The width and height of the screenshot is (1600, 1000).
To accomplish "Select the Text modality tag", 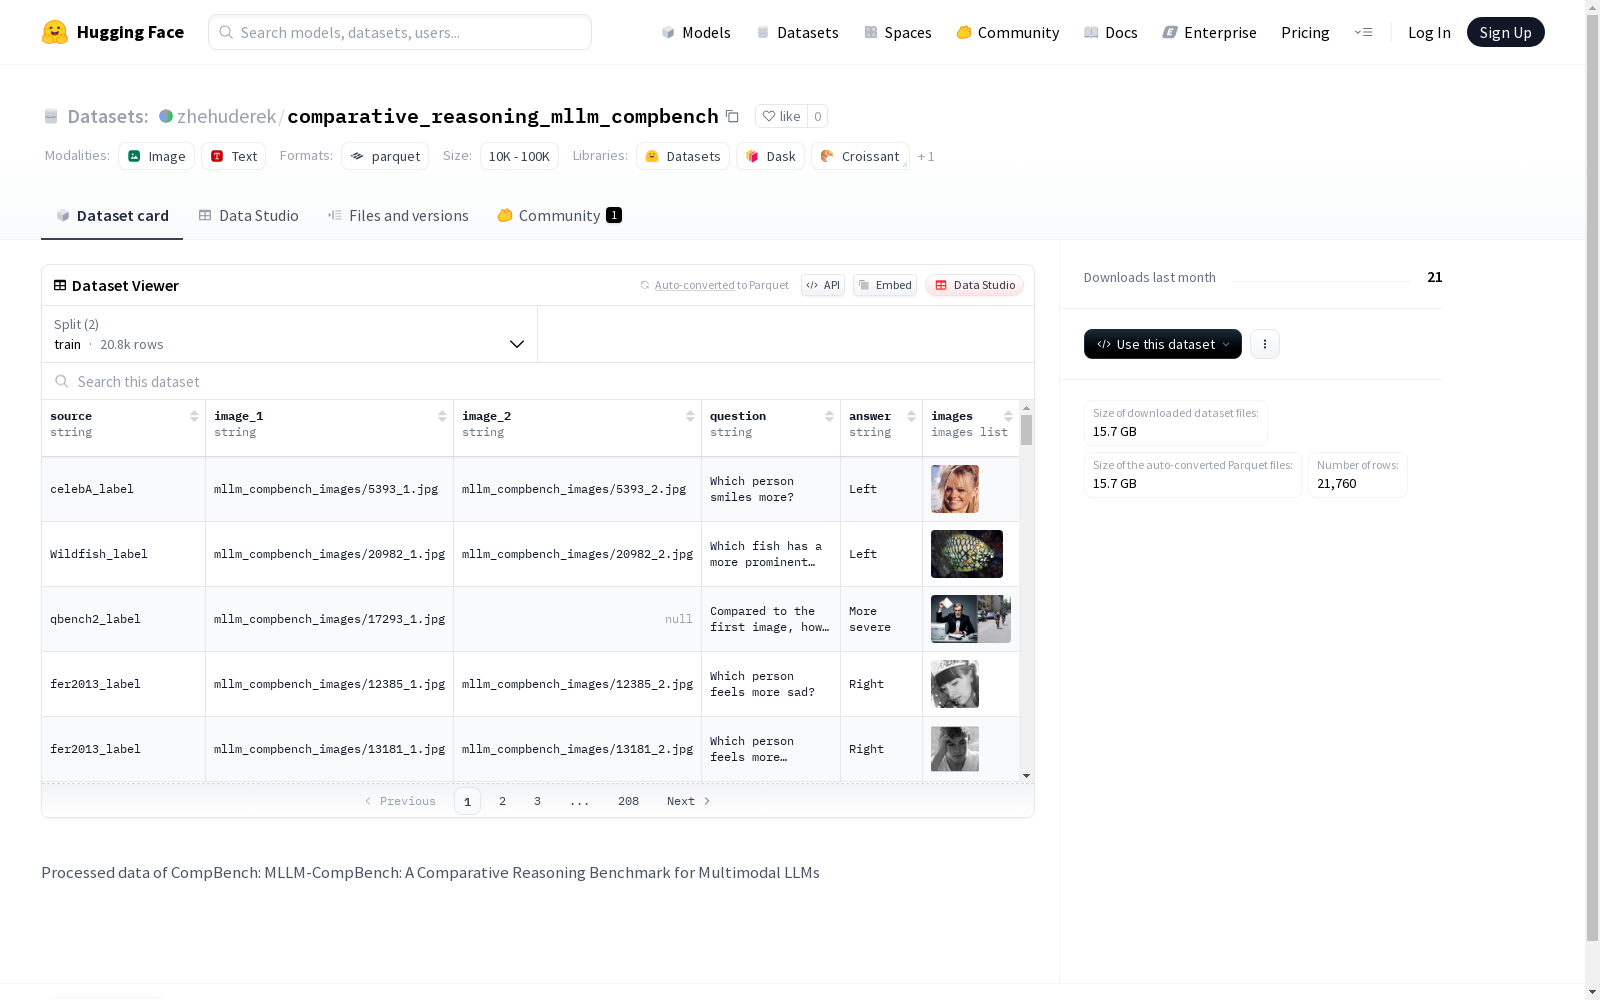I will (x=234, y=156).
